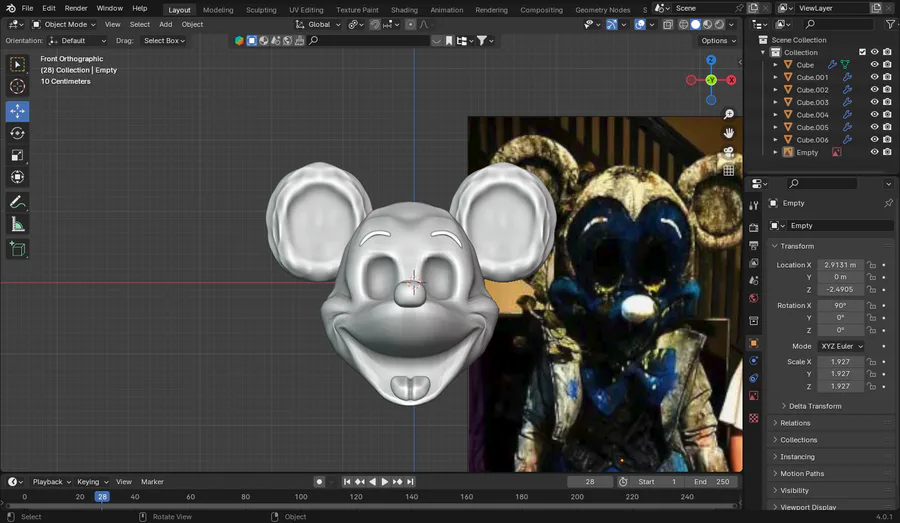900x523 pixels.
Task: Click the End frame 250 field
Action: coord(711,482)
